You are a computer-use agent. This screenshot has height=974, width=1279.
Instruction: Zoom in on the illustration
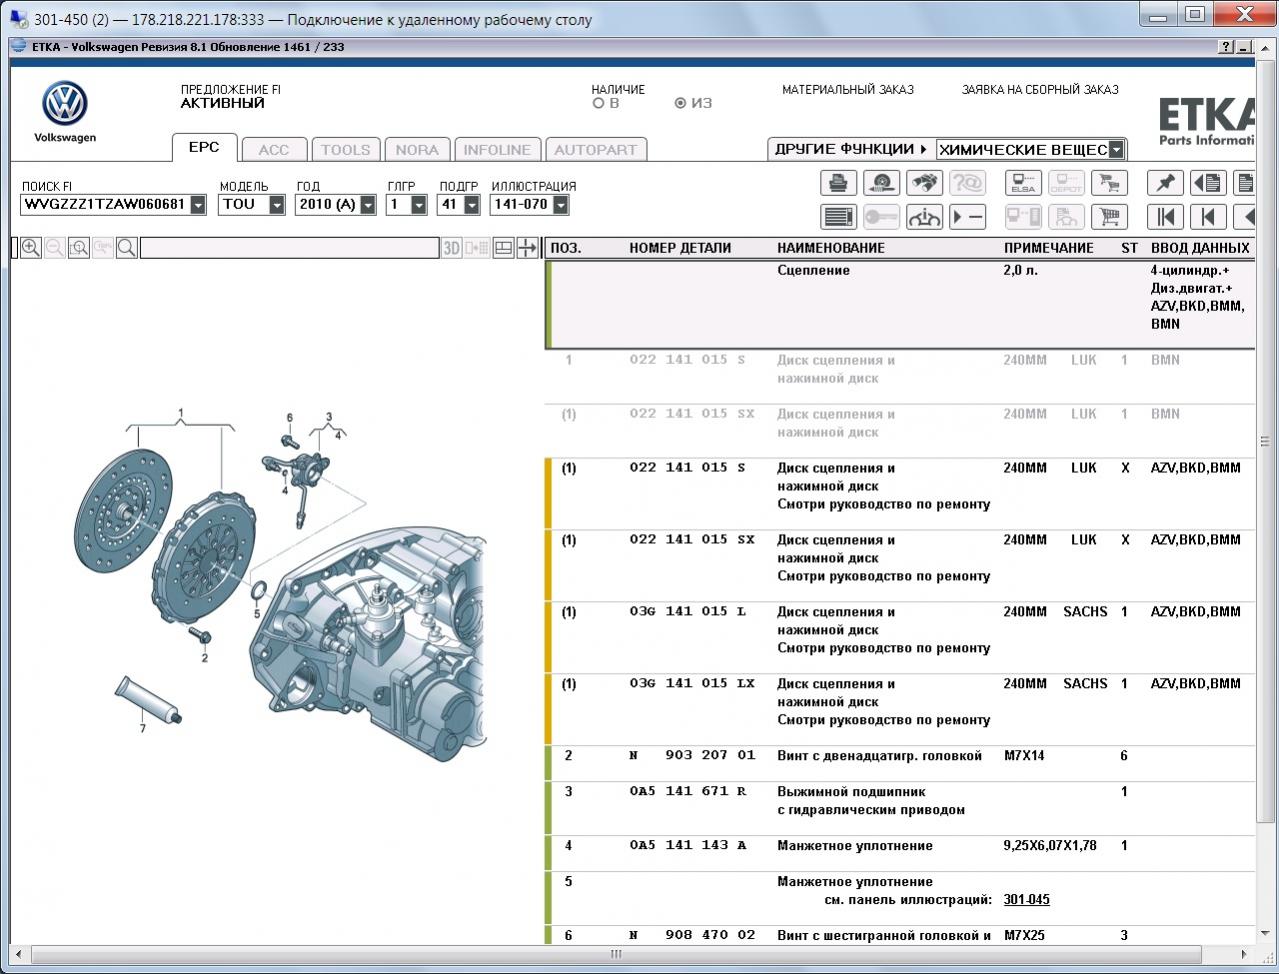coord(31,248)
